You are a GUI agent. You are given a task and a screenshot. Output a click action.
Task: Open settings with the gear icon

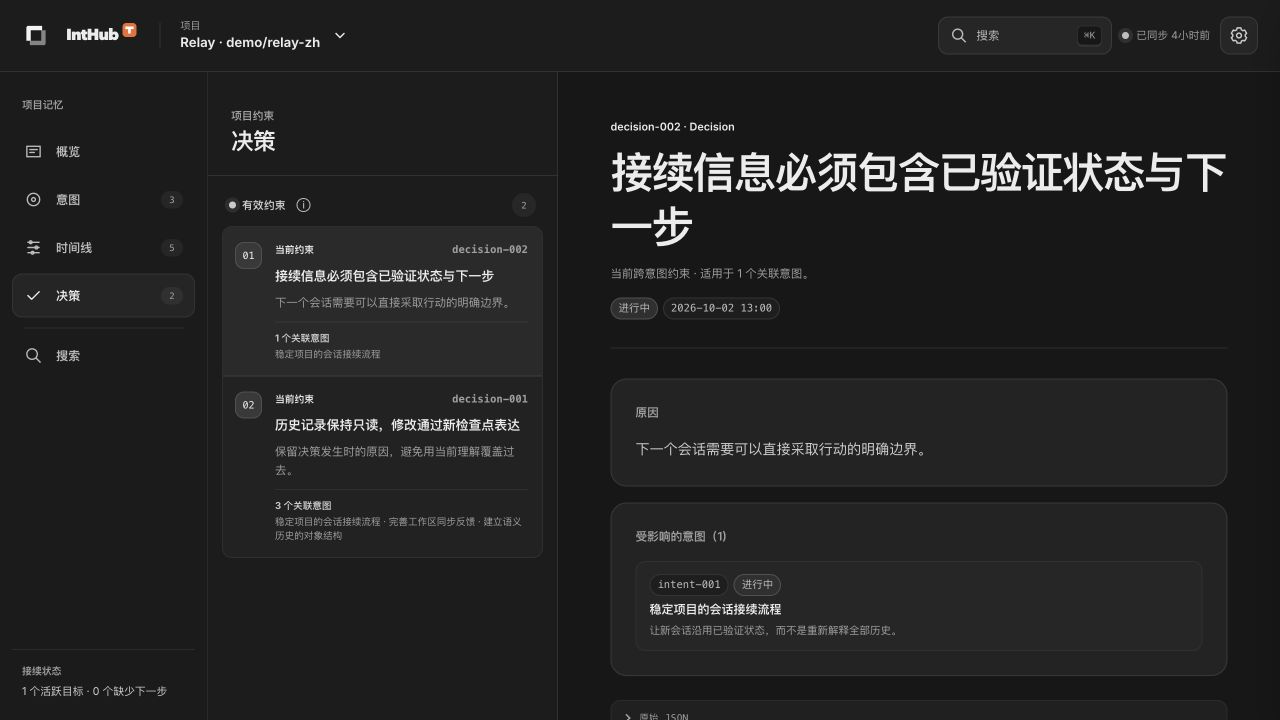point(1239,35)
